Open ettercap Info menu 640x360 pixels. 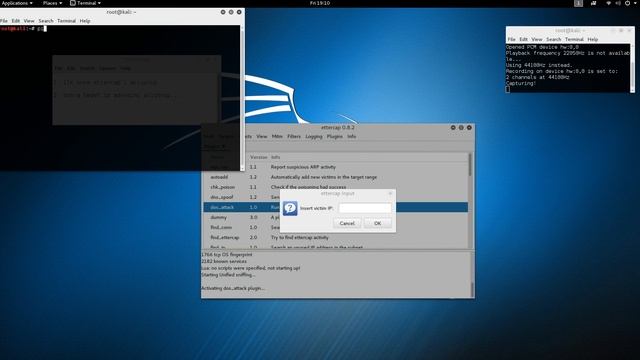pos(352,136)
